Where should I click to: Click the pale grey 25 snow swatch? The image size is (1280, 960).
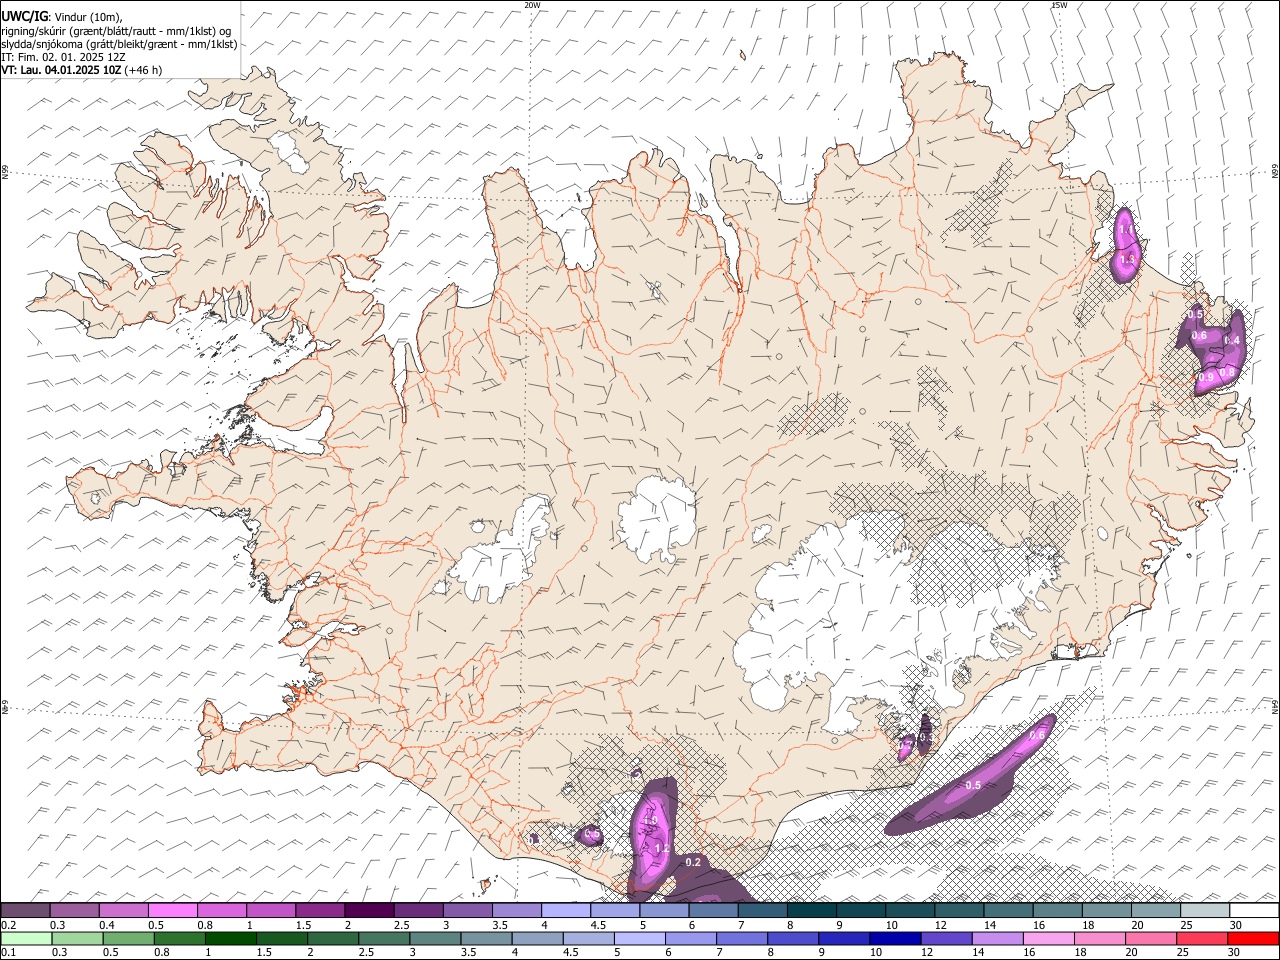[1205, 911]
